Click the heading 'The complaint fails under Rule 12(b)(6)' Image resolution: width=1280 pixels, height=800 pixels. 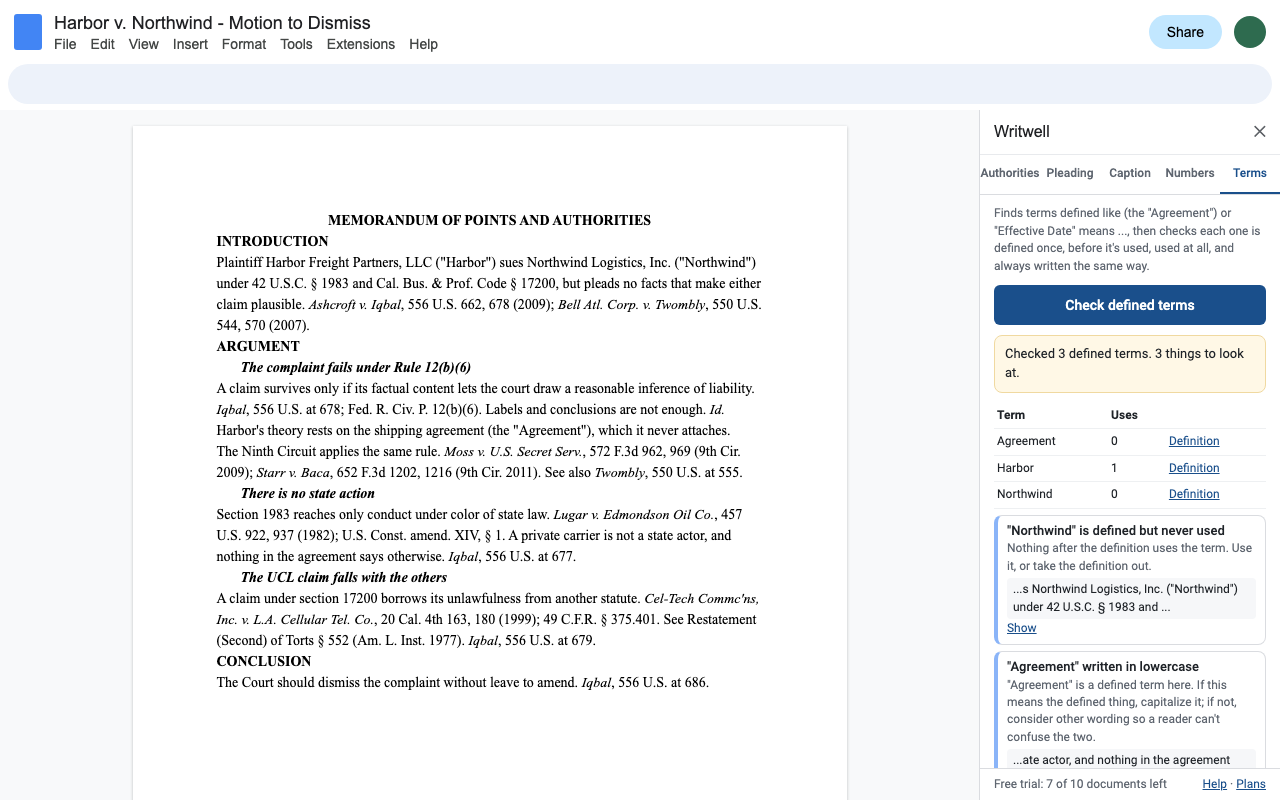pos(356,367)
